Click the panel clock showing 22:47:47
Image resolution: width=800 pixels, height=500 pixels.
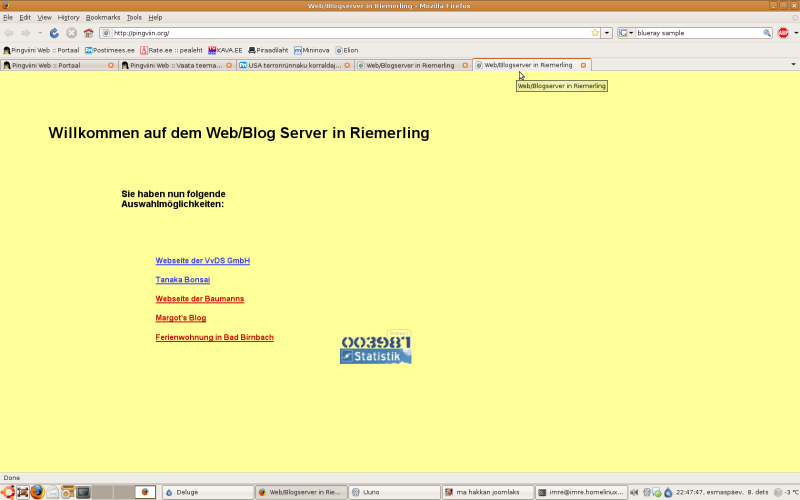722,492
